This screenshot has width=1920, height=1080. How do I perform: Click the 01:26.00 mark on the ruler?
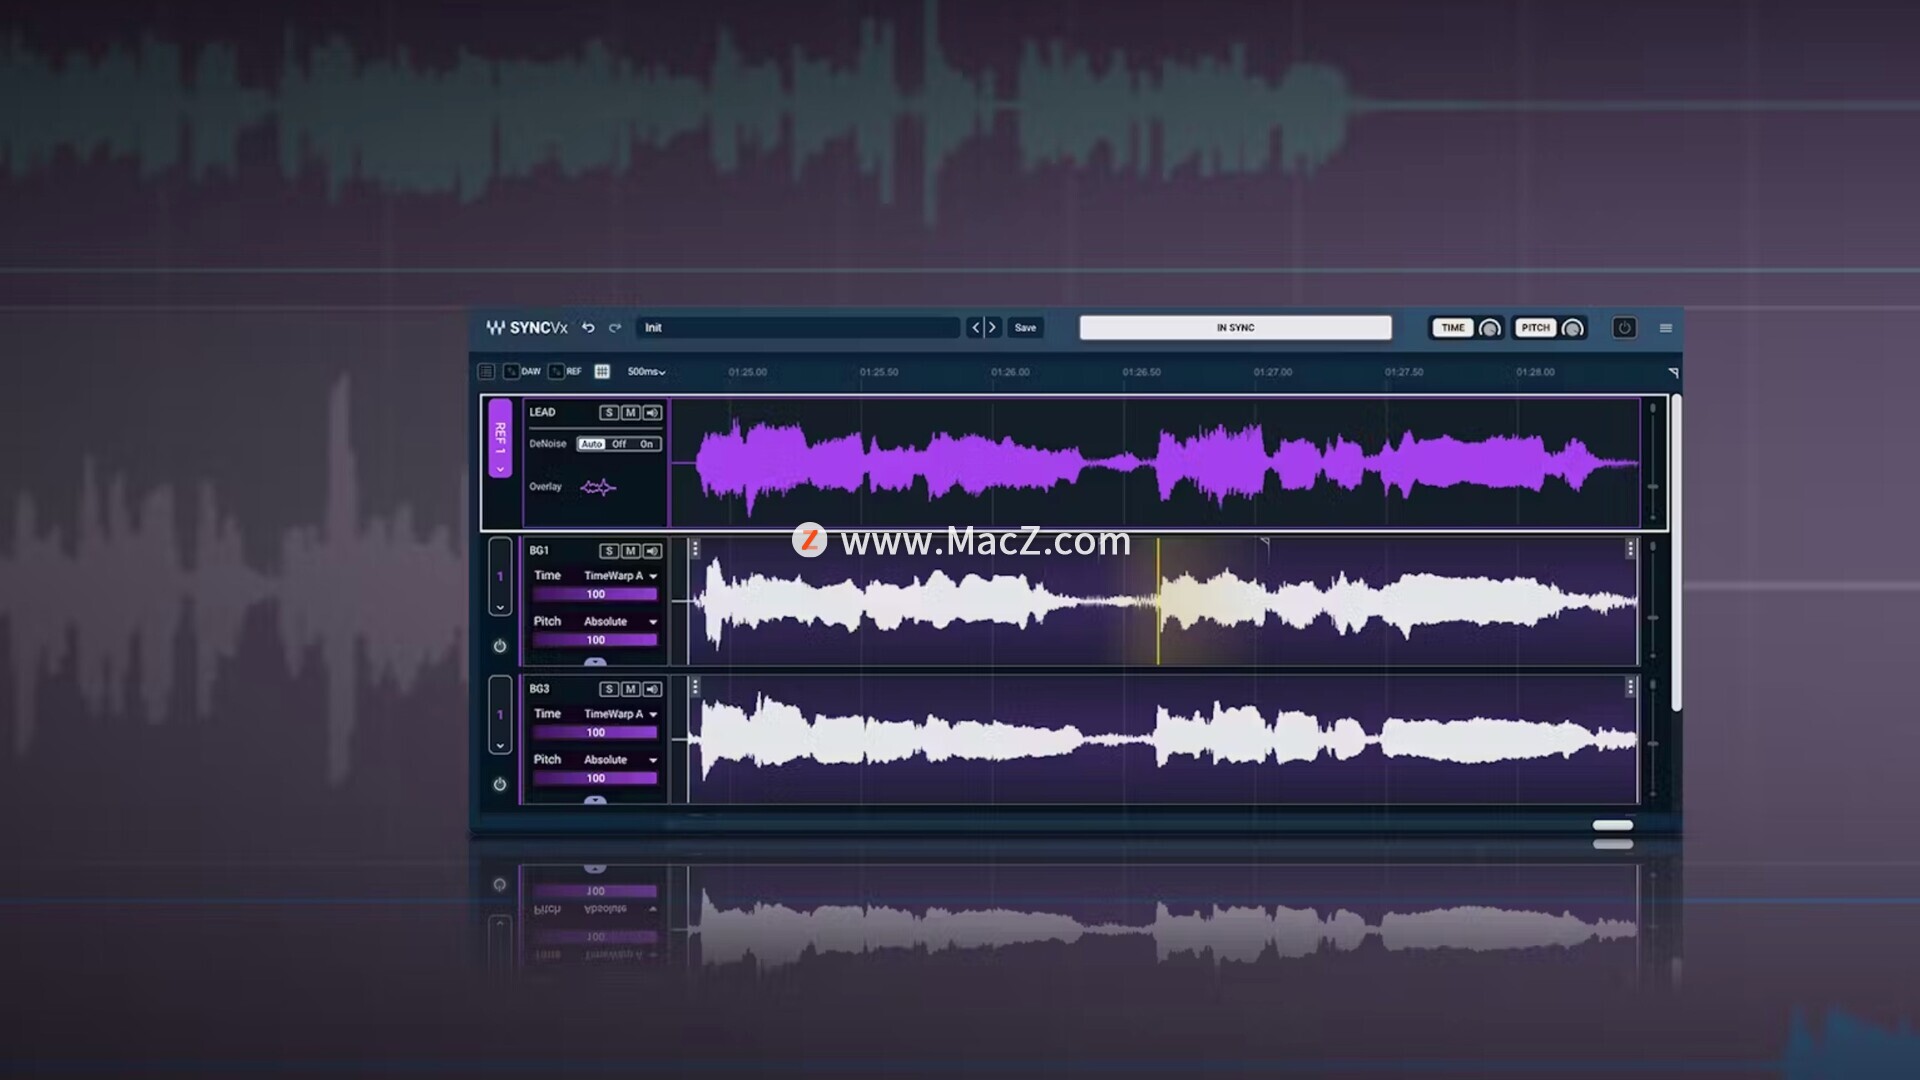tap(1010, 372)
